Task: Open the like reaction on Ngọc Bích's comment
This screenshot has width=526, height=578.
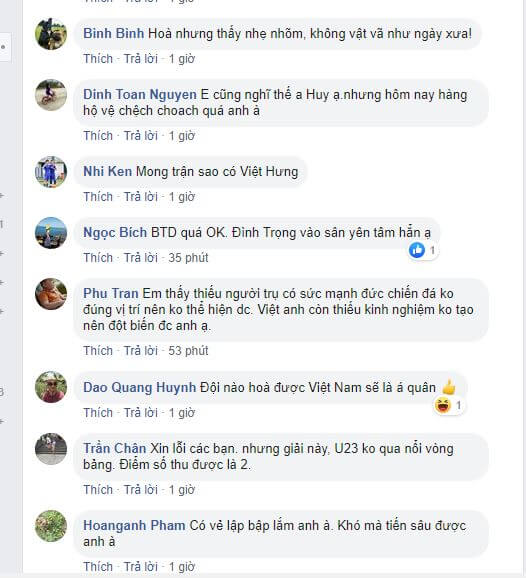Action: (x=423, y=250)
